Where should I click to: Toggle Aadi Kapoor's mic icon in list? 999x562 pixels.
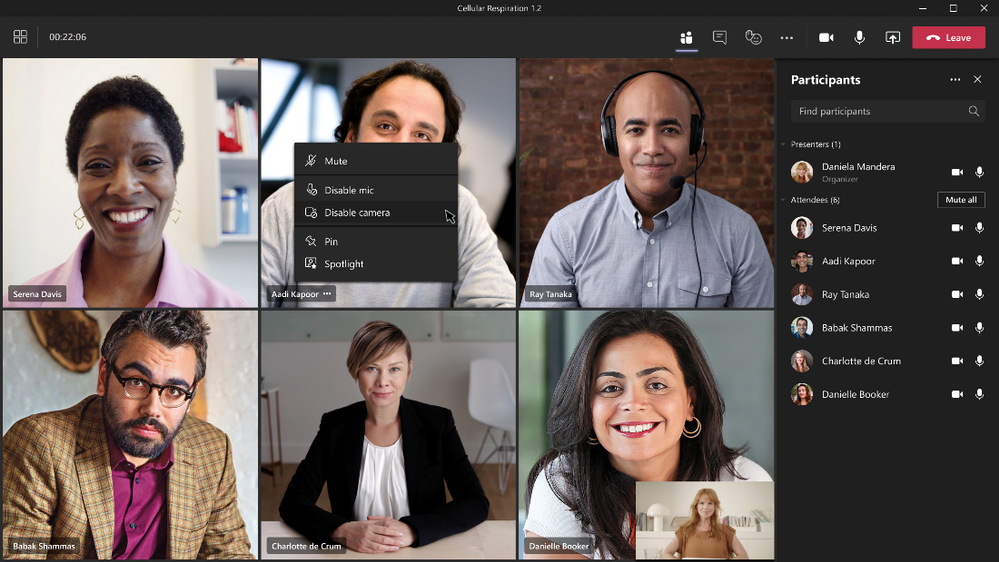tap(979, 261)
